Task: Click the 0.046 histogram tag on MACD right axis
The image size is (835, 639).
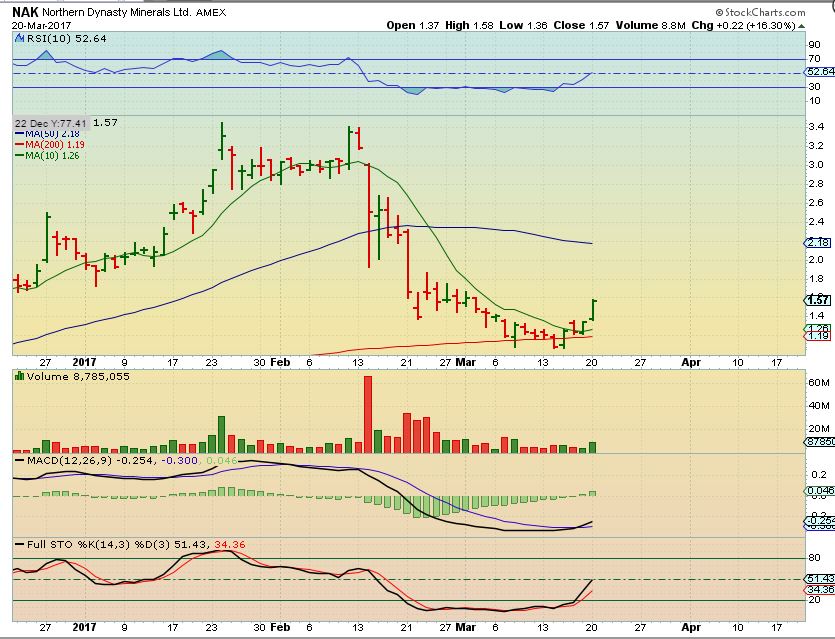Action: (x=820, y=490)
